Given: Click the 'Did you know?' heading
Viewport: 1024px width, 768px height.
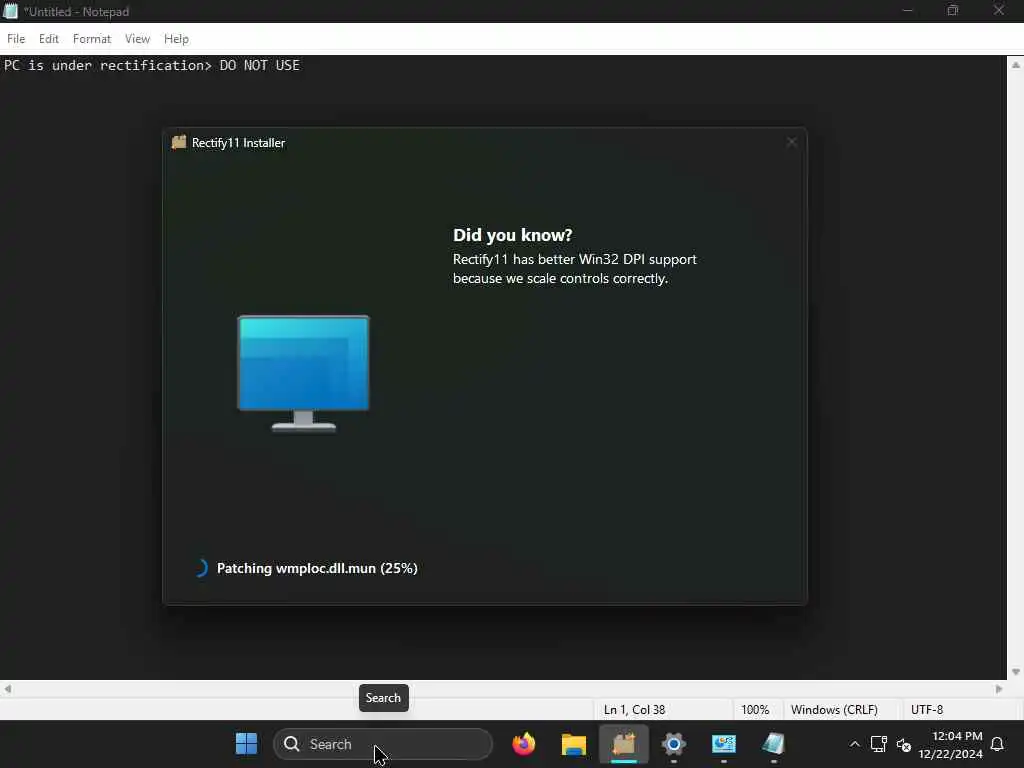Looking at the screenshot, I should (x=512, y=235).
